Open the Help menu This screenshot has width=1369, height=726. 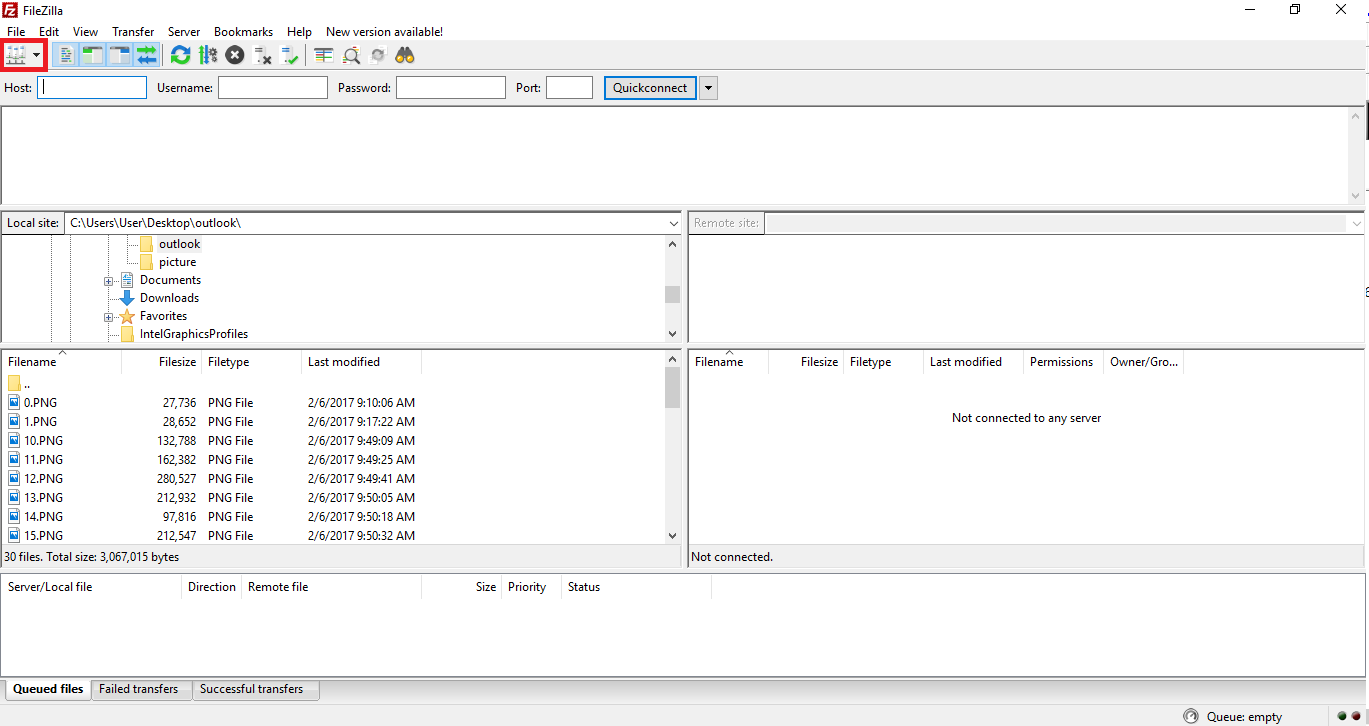299,32
